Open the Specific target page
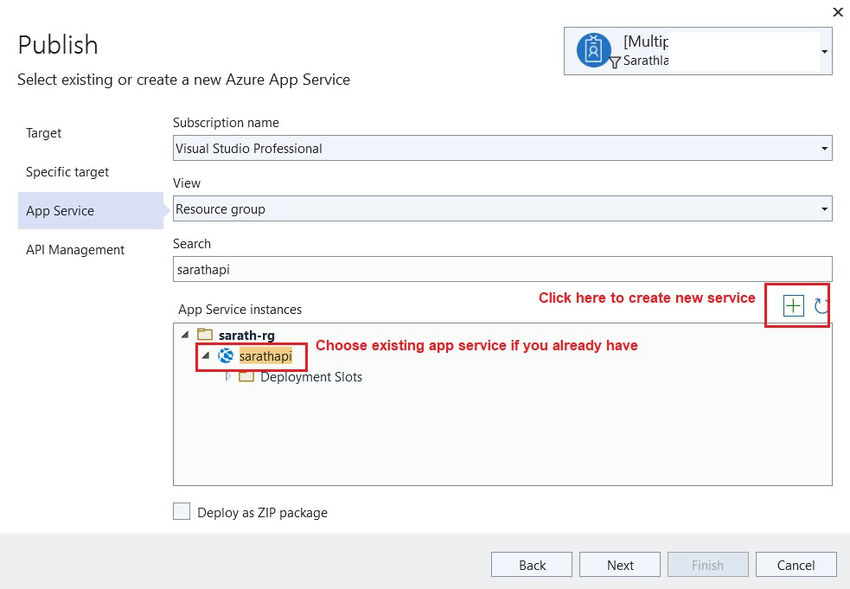Screen dimensions: 850x589 point(66,171)
